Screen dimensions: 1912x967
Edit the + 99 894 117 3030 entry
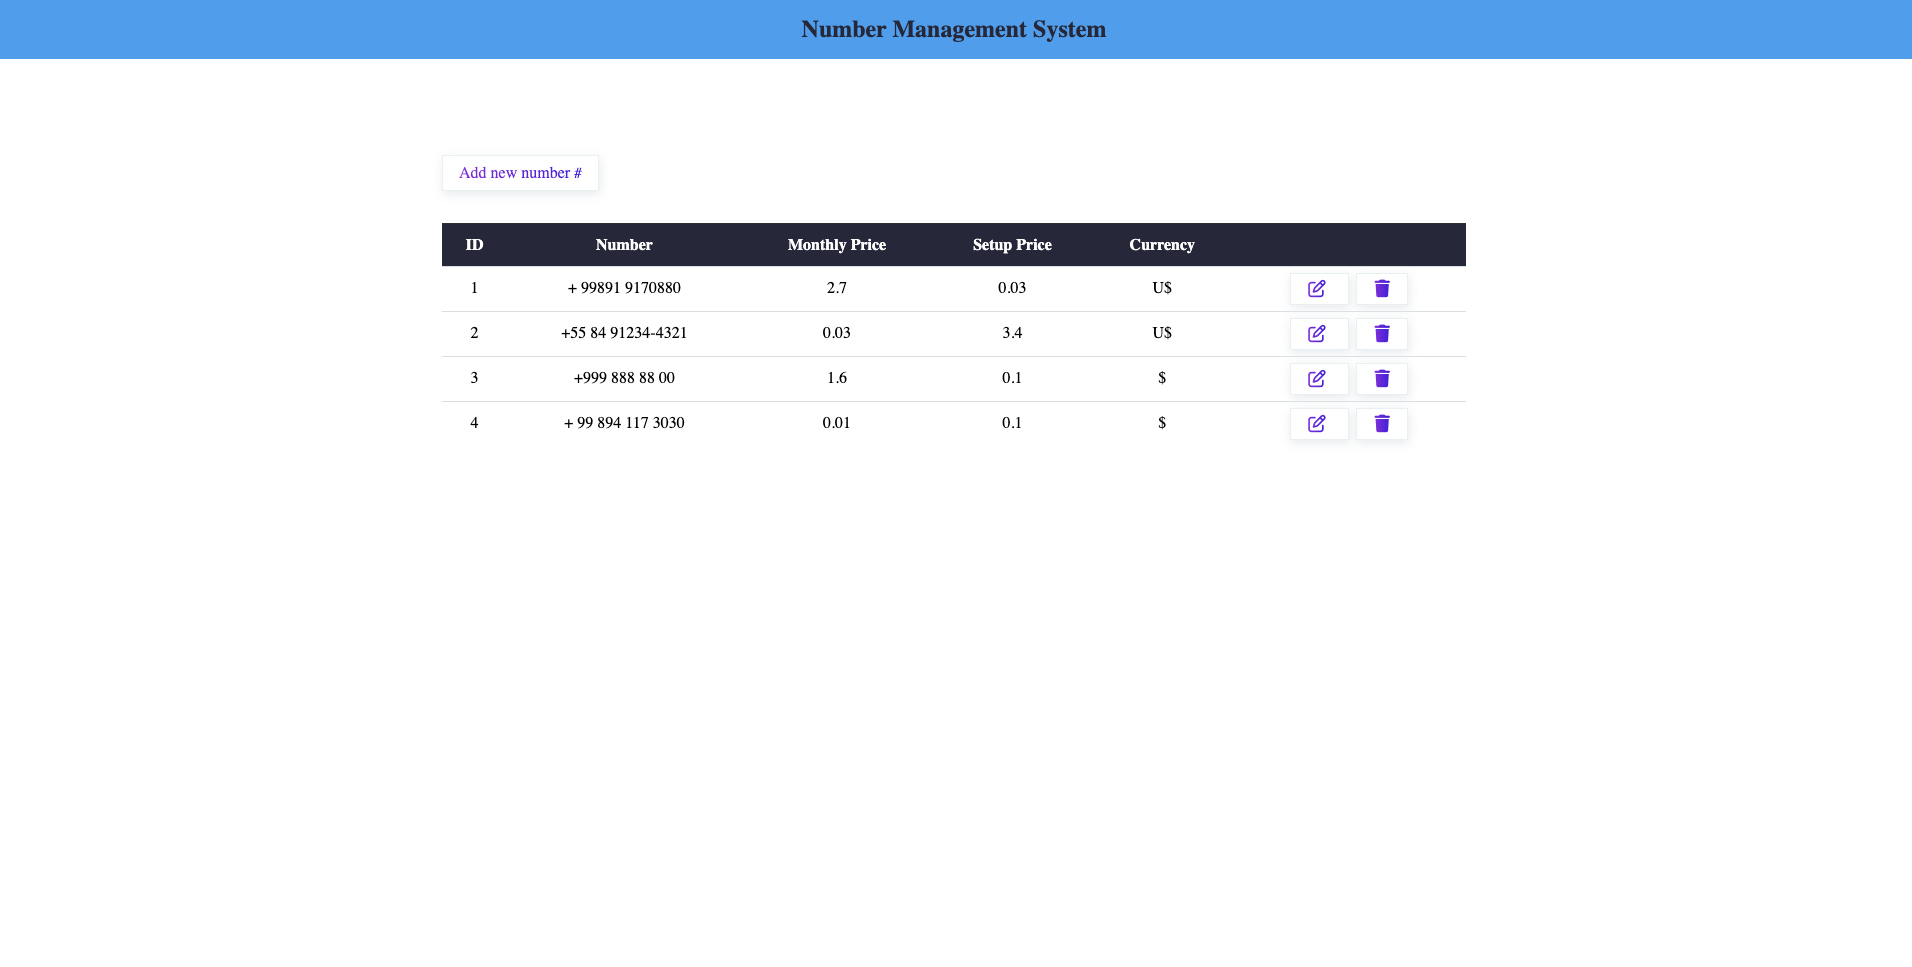pos(1318,424)
